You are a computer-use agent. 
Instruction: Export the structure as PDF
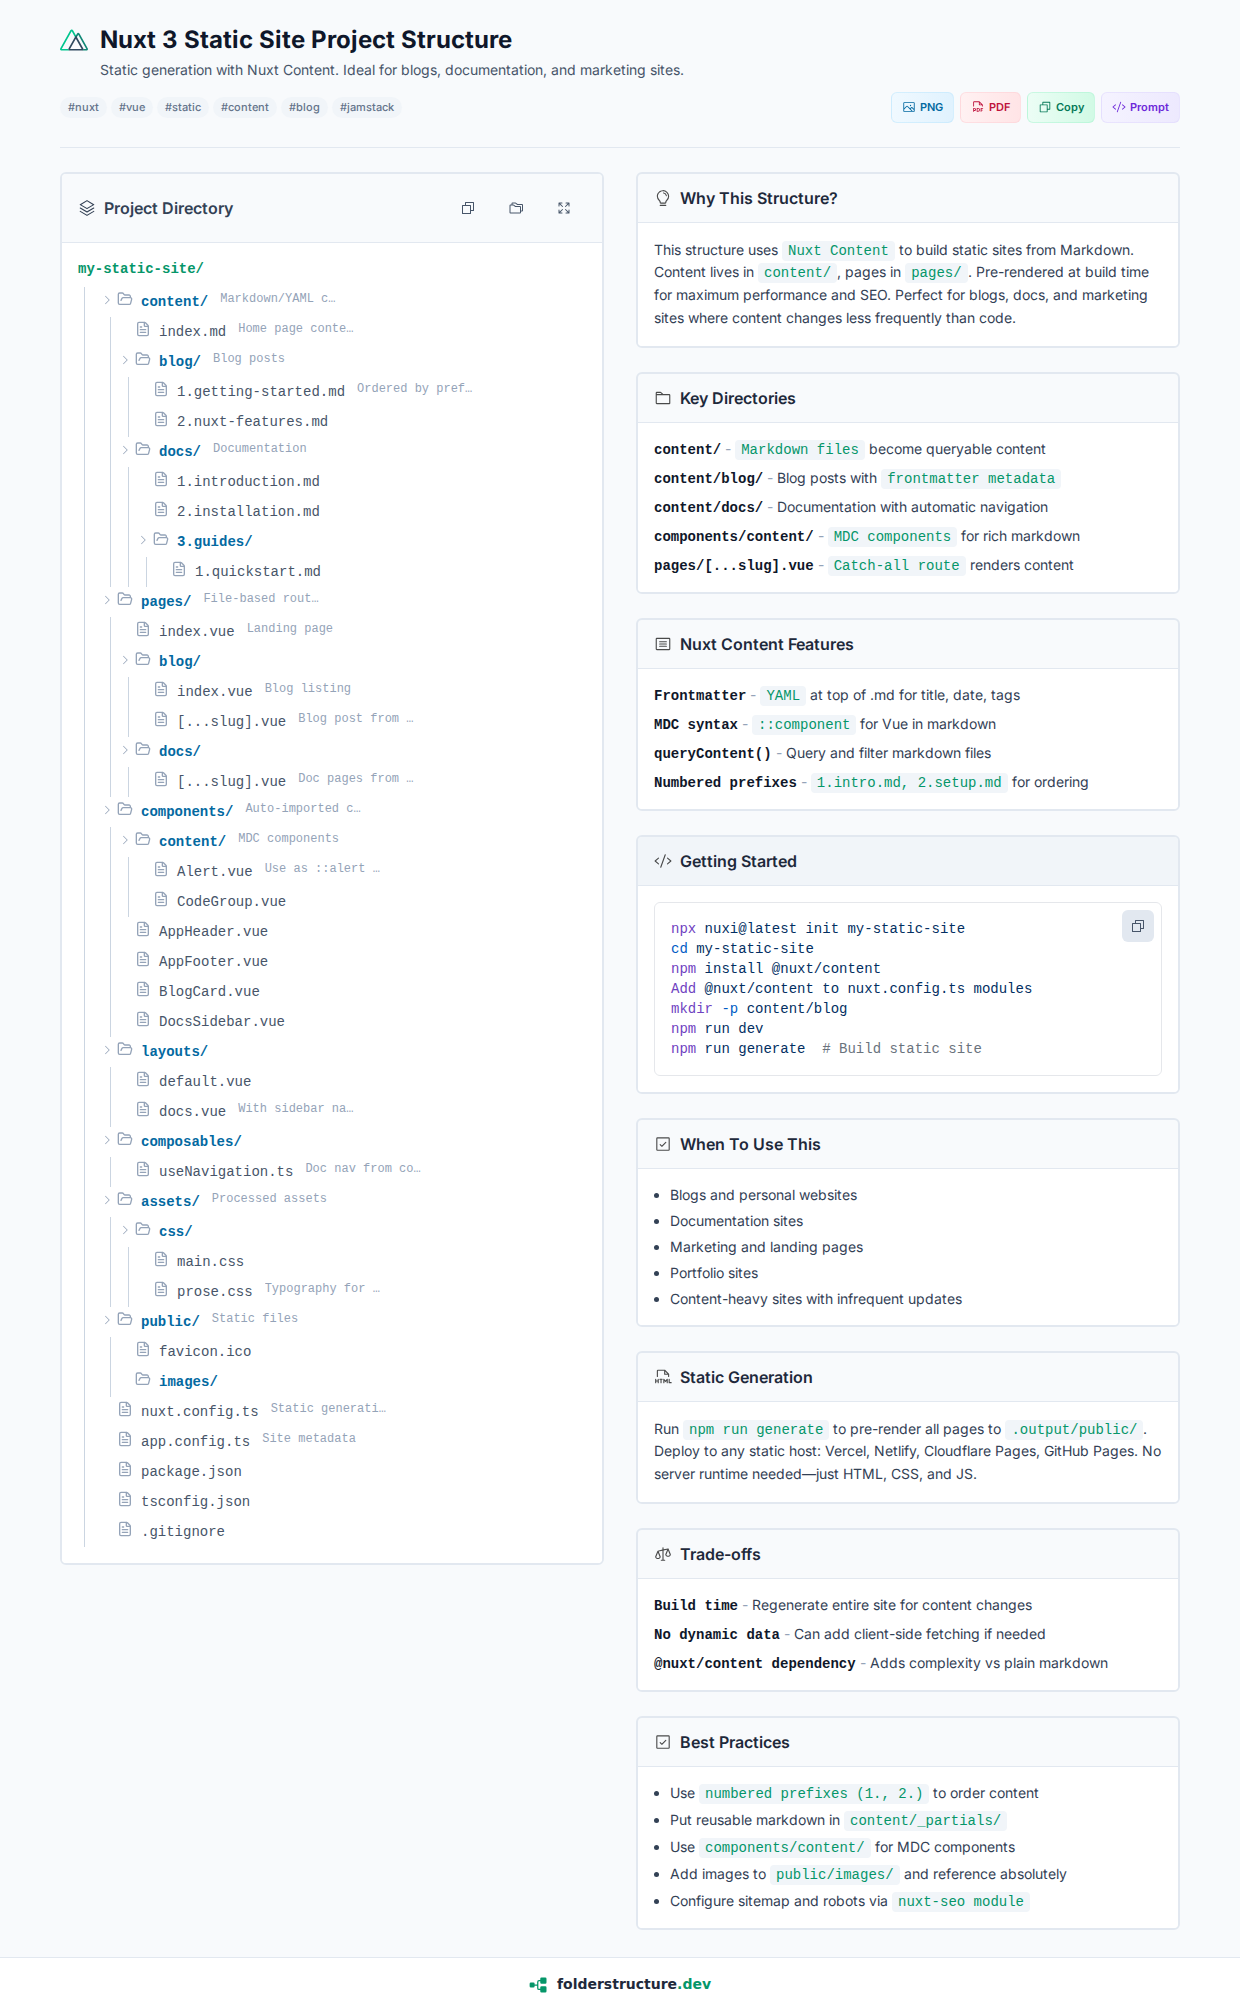point(990,108)
